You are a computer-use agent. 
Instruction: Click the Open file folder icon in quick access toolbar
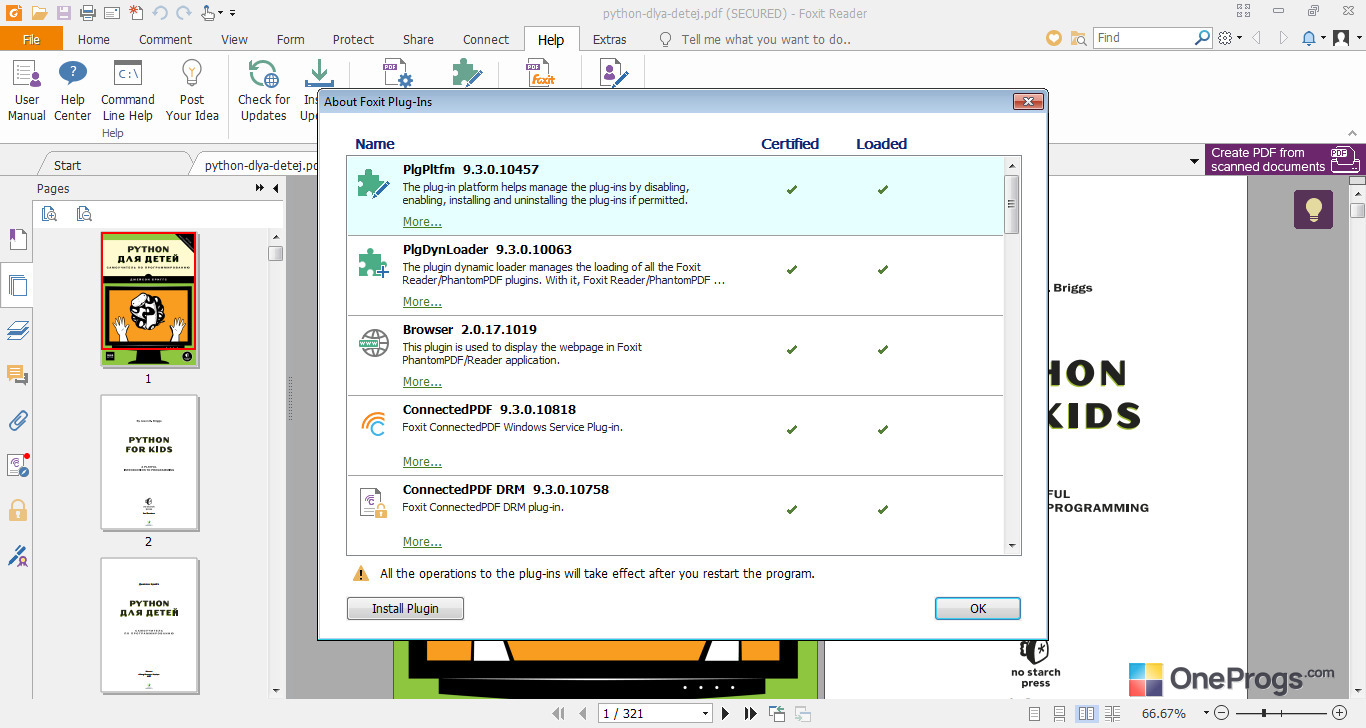(39, 13)
